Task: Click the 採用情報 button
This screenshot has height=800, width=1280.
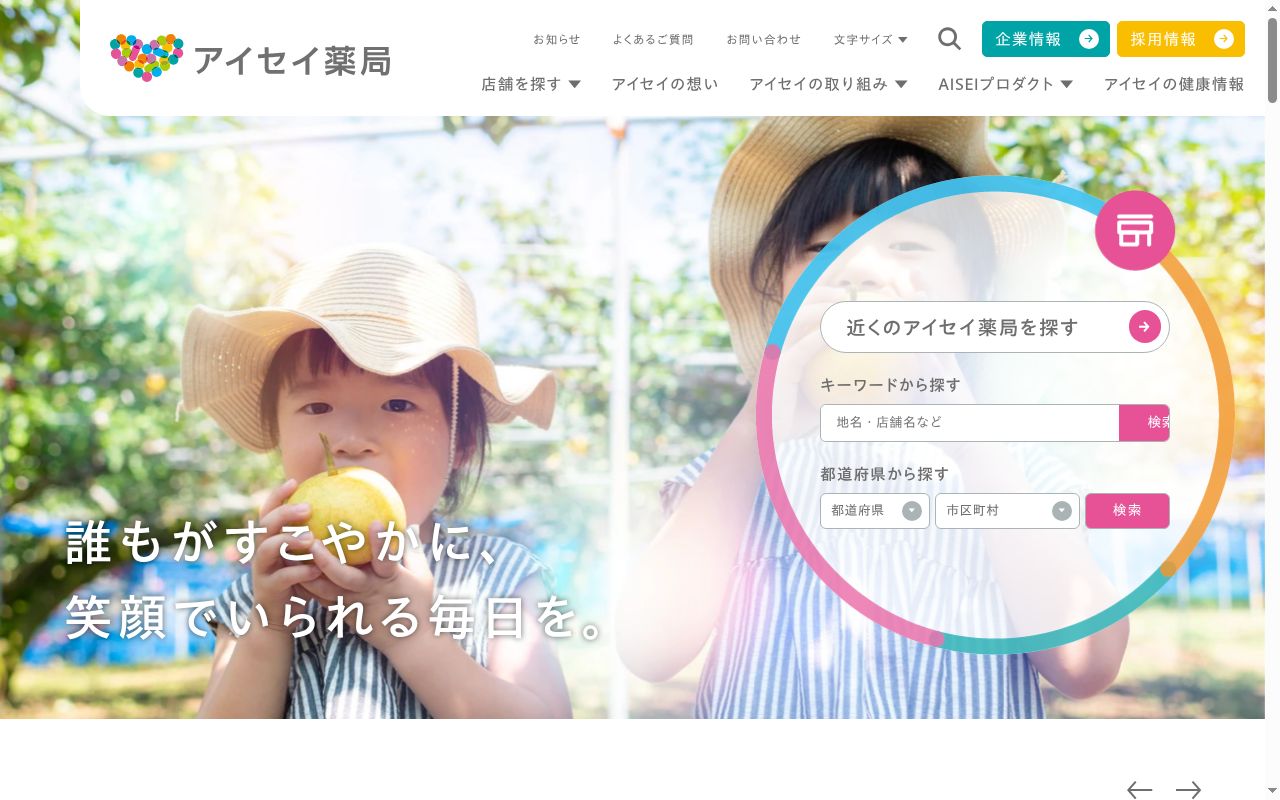Action: (1181, 39)
